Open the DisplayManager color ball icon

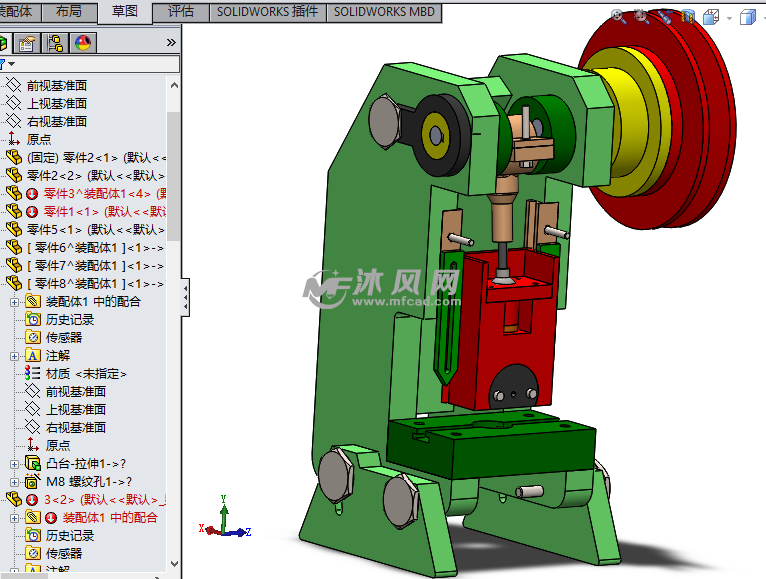point(82,42)
